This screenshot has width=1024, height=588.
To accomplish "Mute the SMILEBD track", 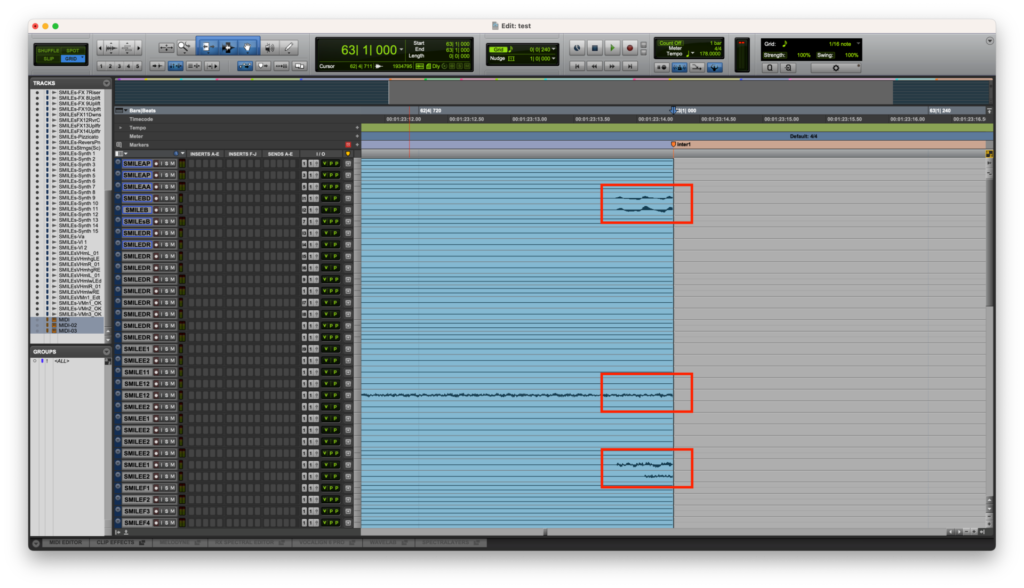I will pyautogui.click(x=172, y=199).
